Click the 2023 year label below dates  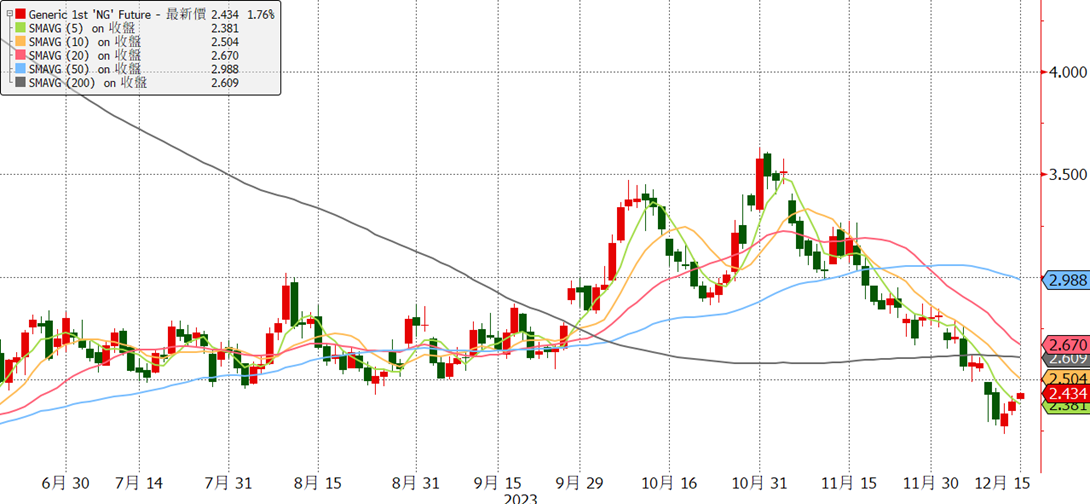point(521,498)
